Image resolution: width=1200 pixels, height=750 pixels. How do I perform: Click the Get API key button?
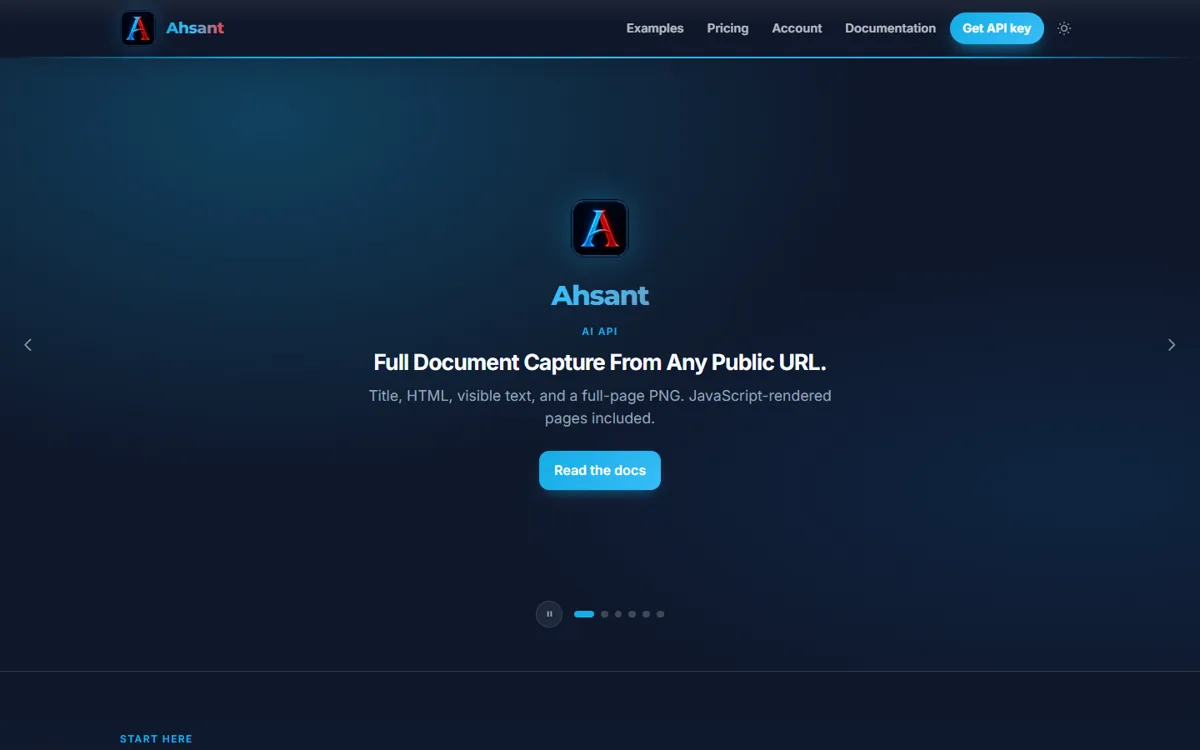(997, 28)
